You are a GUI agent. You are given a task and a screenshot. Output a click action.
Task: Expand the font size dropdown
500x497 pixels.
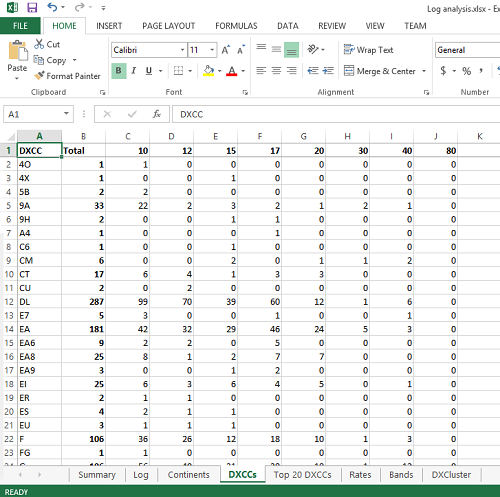212,50
